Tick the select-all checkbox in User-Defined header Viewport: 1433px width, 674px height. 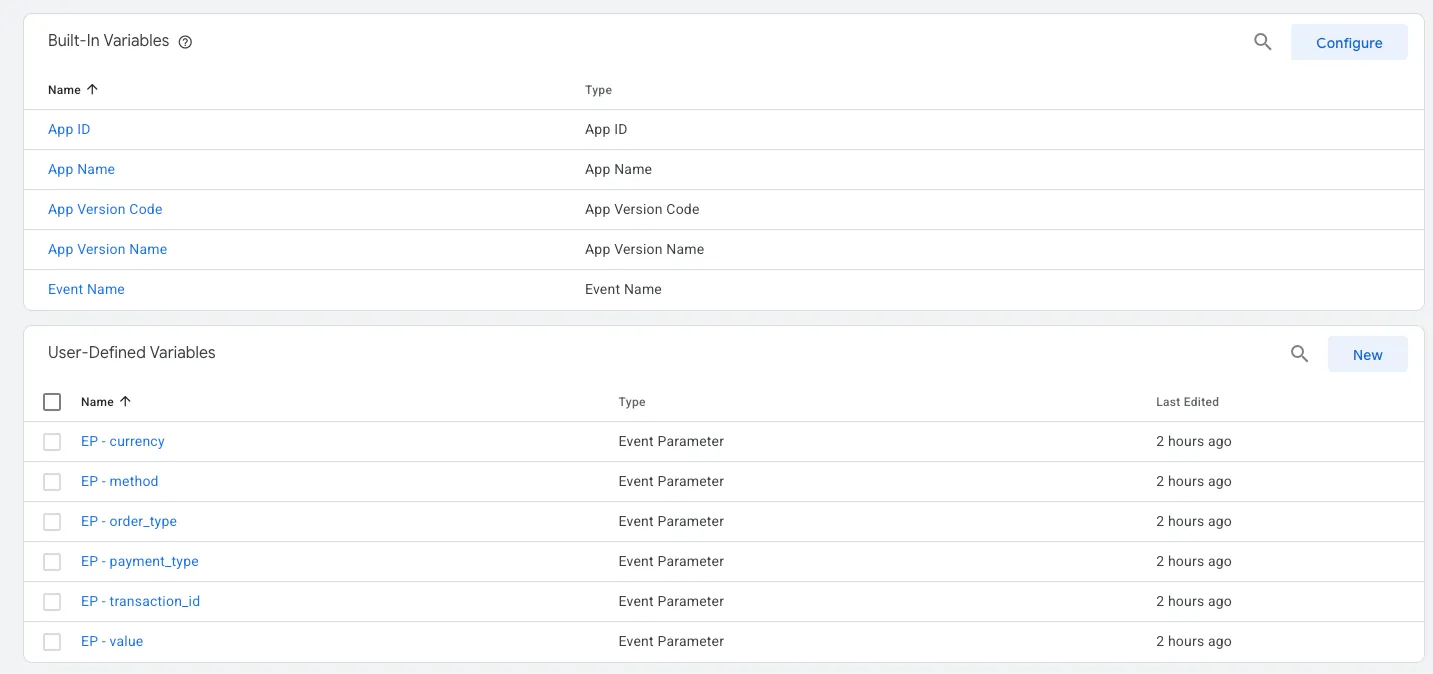point(52,402)
